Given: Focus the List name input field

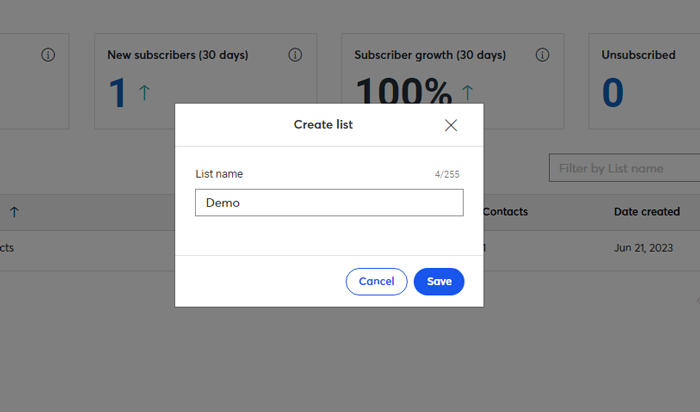Looking at the screenshot, I should [329, 203].
